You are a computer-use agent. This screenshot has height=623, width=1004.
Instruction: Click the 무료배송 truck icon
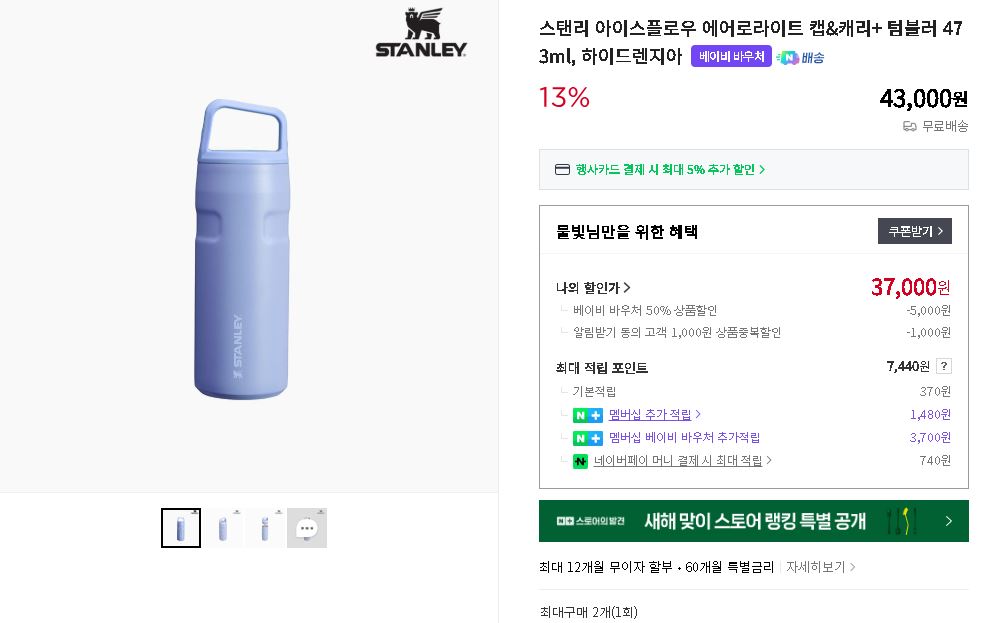(909, 126)
